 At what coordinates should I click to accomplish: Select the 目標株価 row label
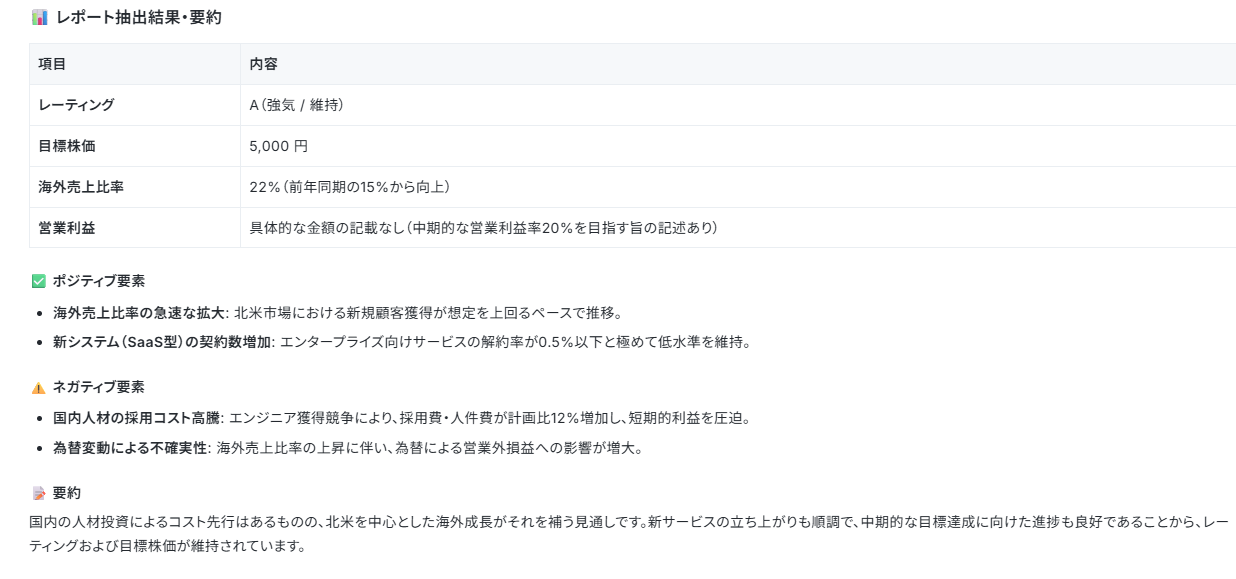tap(67, 146)
